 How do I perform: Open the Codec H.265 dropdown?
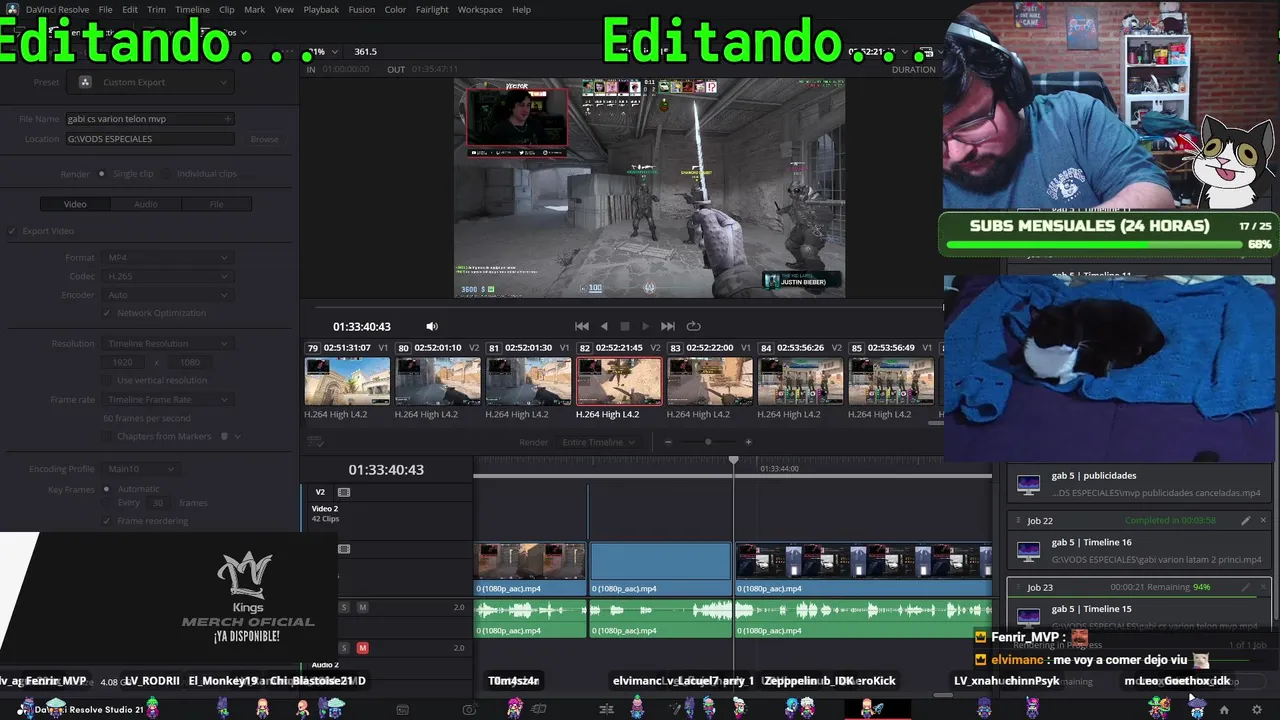tap(167, 276)
